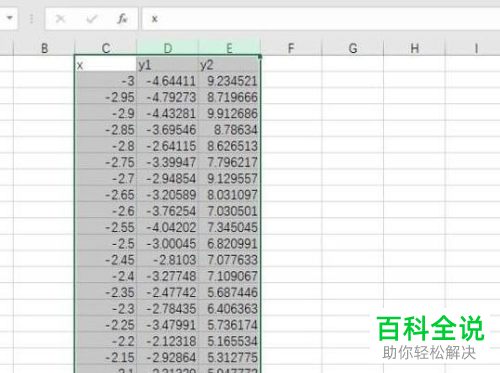This screenshot has height=373, width=500.
Task: Click cell showing 7.345045
Action: tap(229, 227)
